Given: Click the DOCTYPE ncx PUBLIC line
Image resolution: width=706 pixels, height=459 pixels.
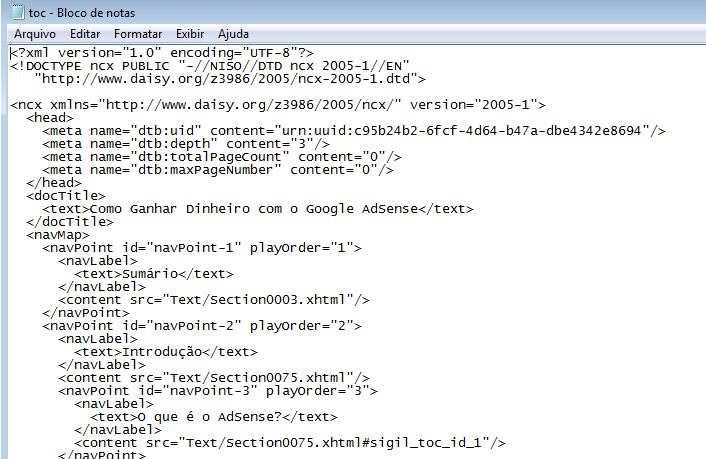Looking at the screenshot, I should [x=210, y=66].
